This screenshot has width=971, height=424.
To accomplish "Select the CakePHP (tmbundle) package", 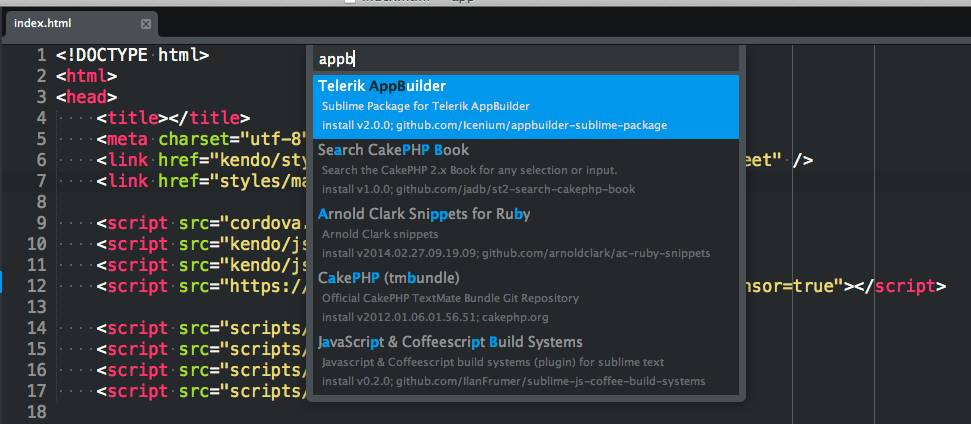I will pos(526,299).
